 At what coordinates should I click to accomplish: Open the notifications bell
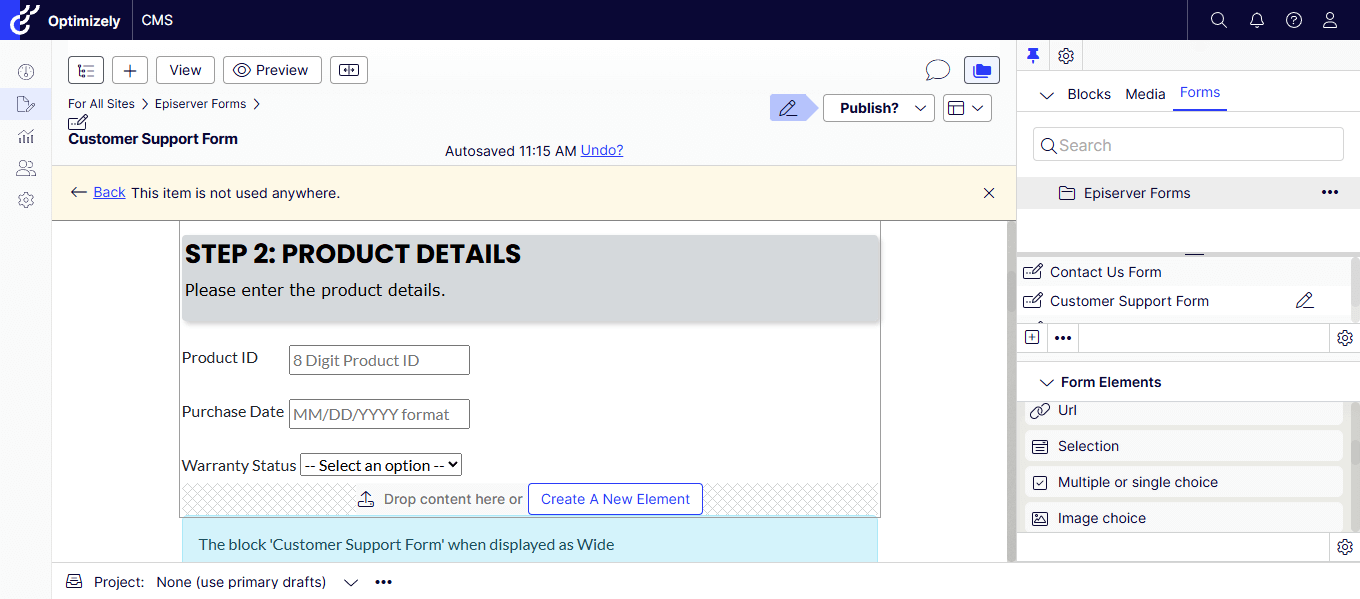click(1257, 20)
